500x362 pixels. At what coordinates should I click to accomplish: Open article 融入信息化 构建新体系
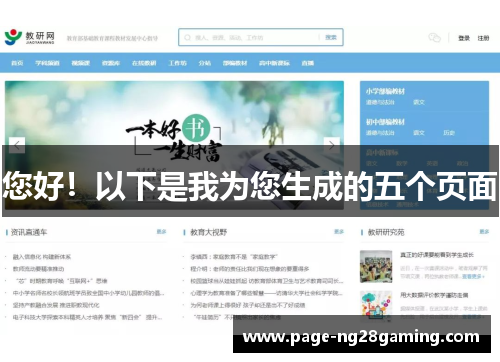[42, 257]
